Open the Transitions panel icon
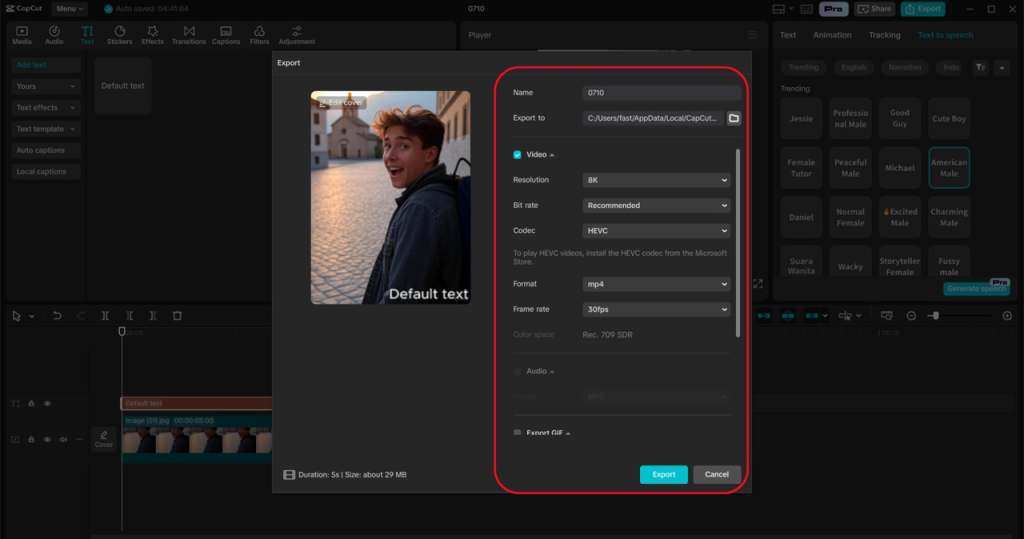Screen dimensions: 1024x539 coord(189,35)
